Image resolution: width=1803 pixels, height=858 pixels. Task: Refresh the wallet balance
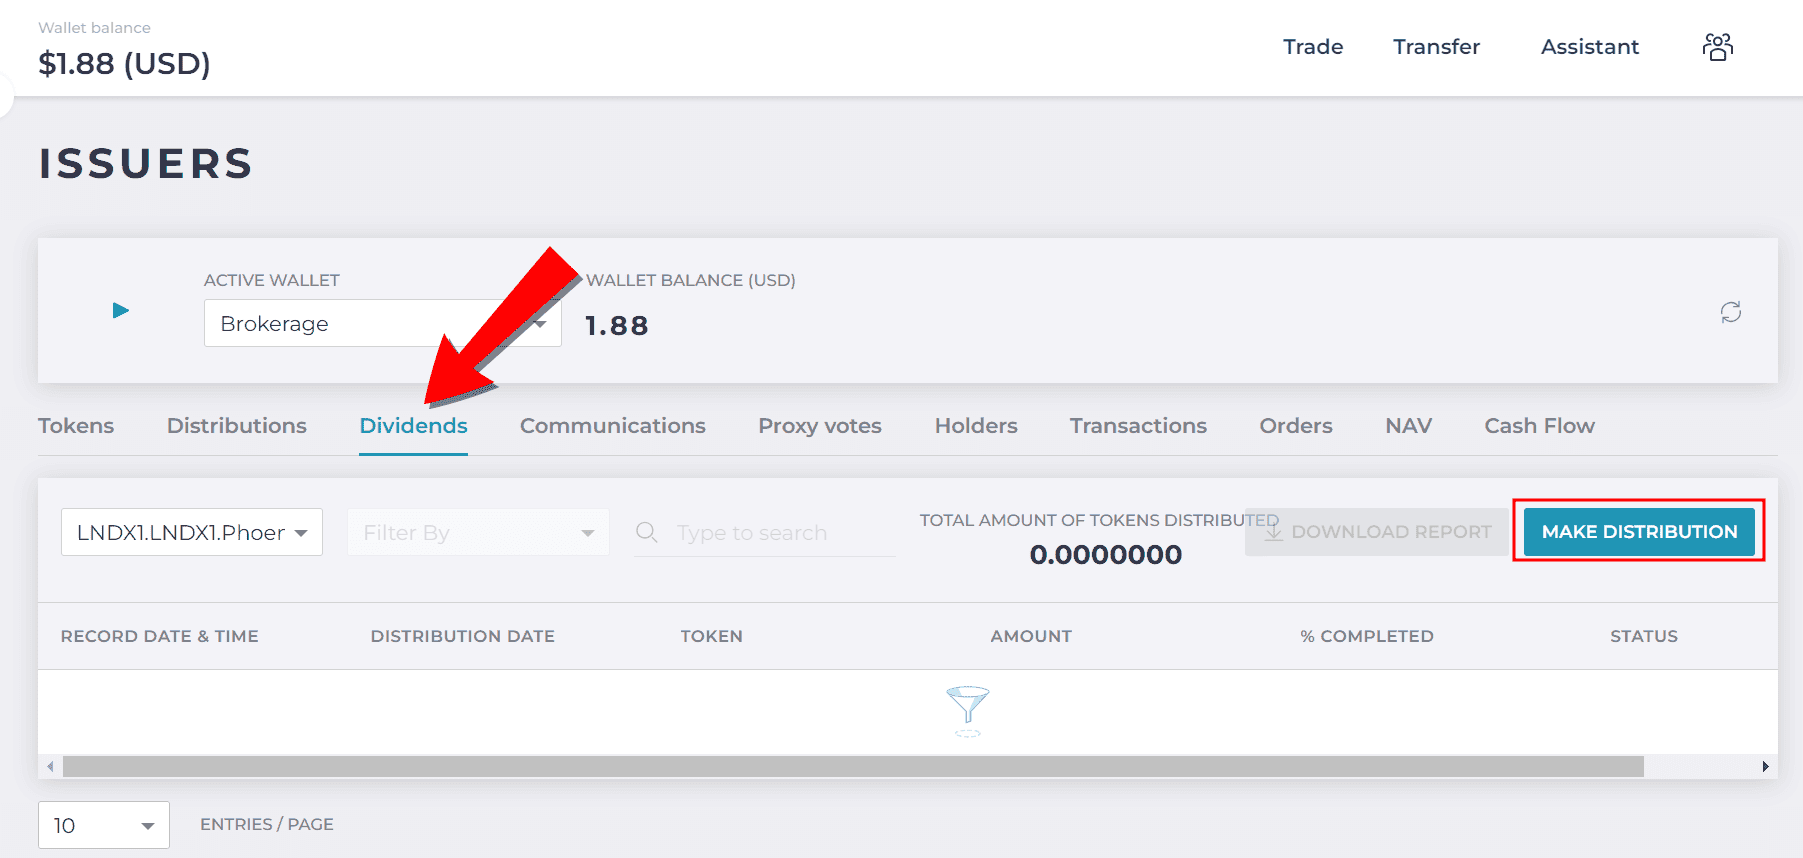tap(1731, 312)
